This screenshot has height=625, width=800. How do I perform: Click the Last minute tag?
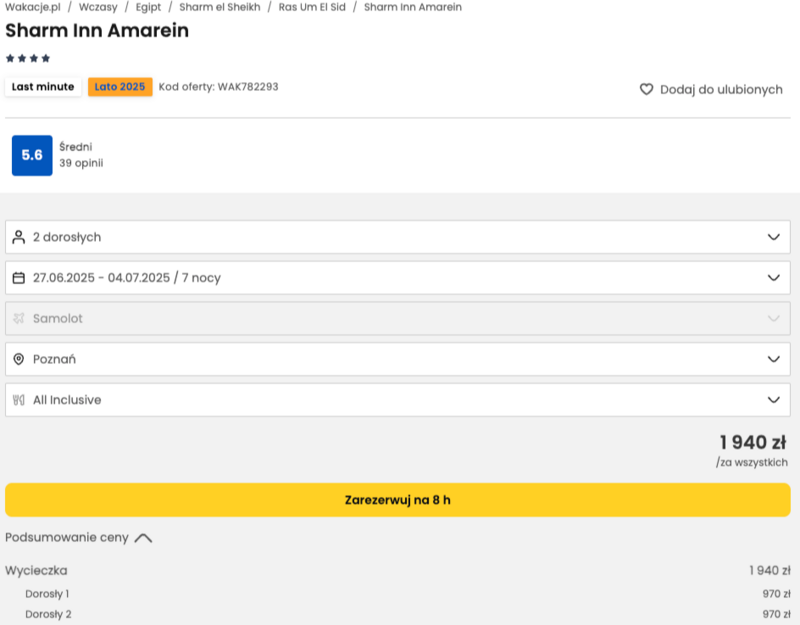pos(43,87)
